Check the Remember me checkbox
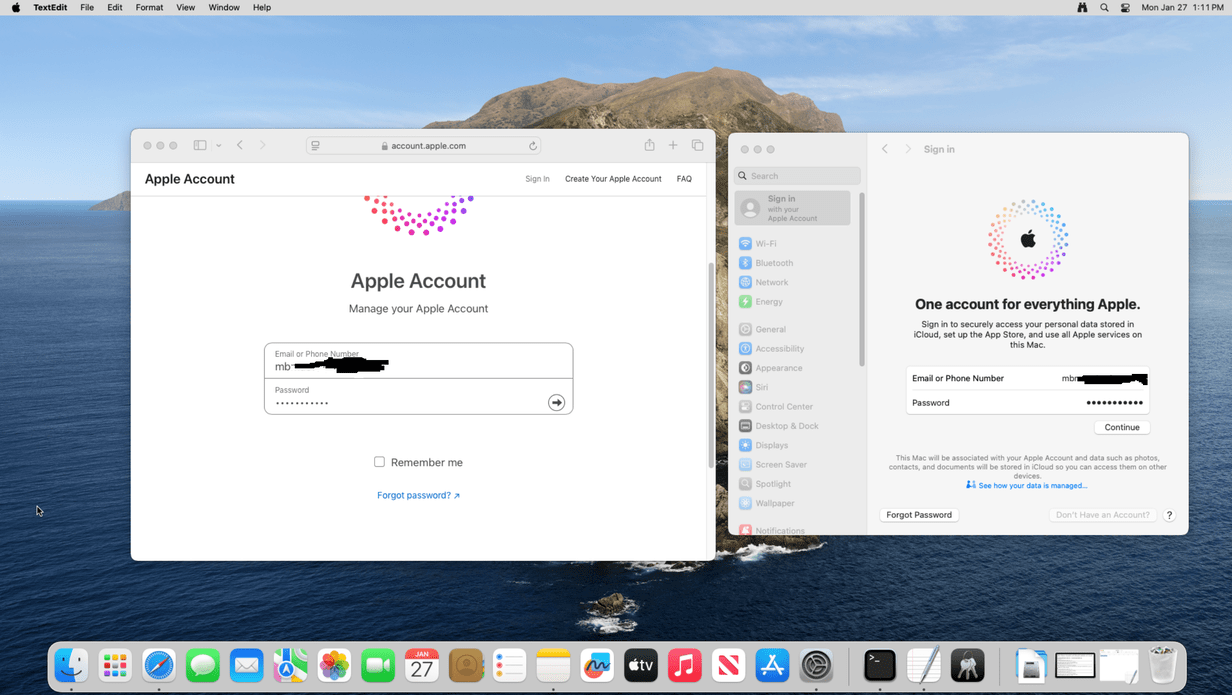Screen dimensions: 1232x695 pos(379,462)
